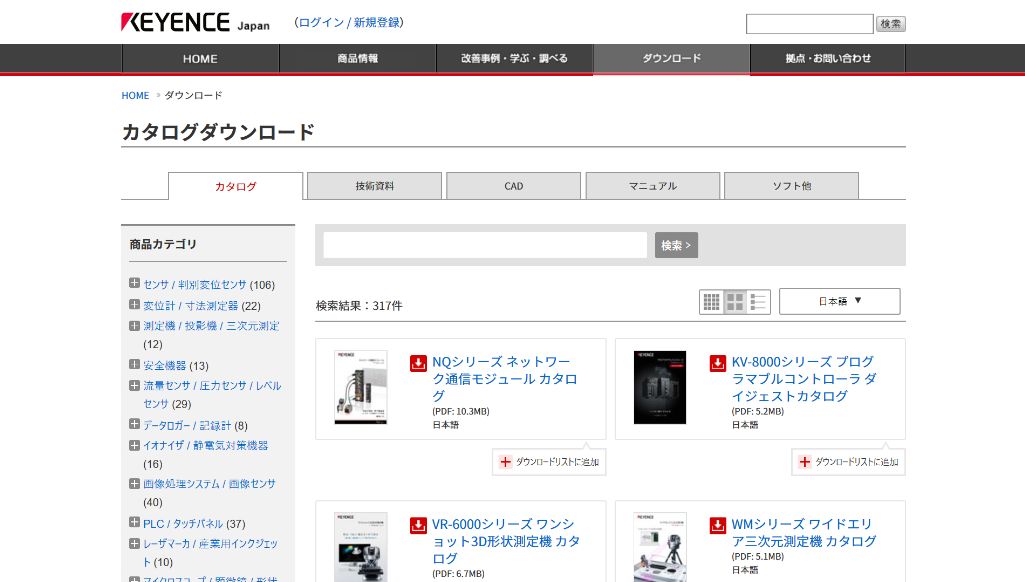Click the download icon for NQシリーズ catalog
The height and width of the screenshot is (582, 1025).
coord(418,363)
